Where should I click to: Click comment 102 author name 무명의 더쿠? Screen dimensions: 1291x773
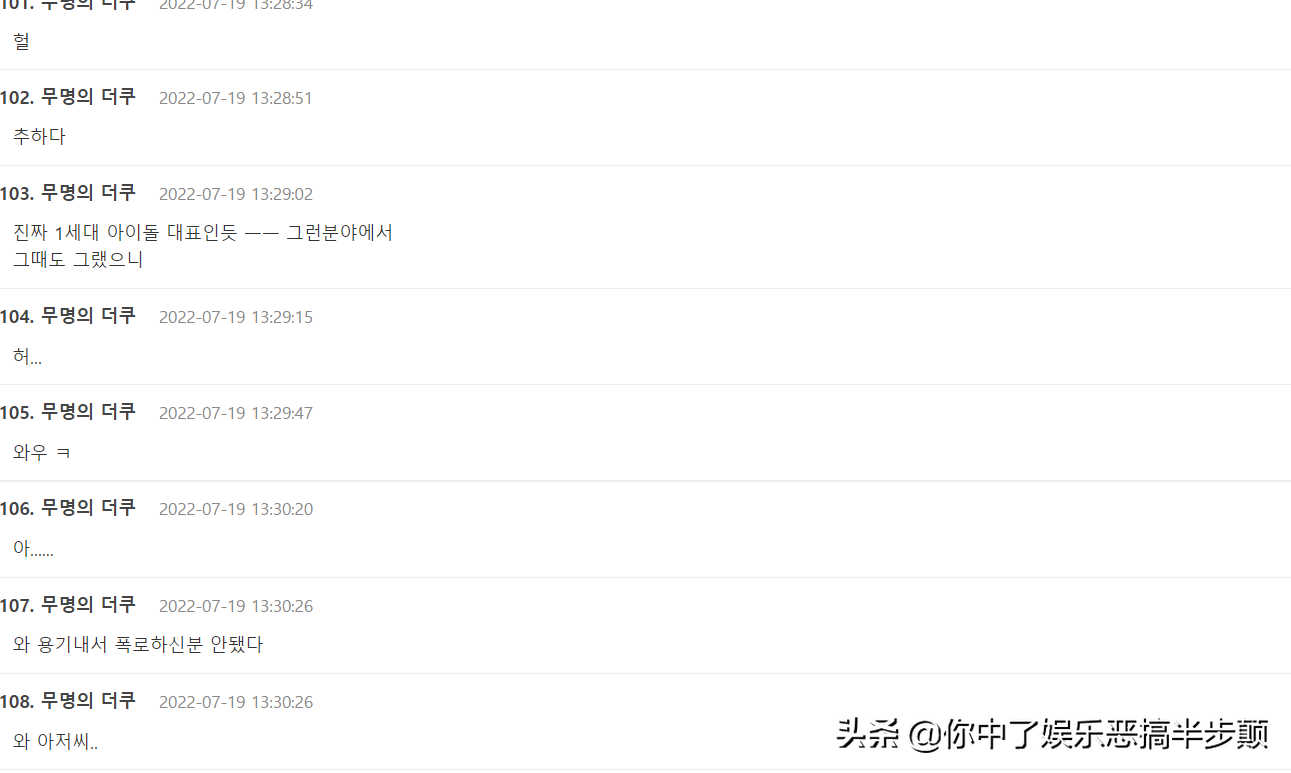pos(88,97)
